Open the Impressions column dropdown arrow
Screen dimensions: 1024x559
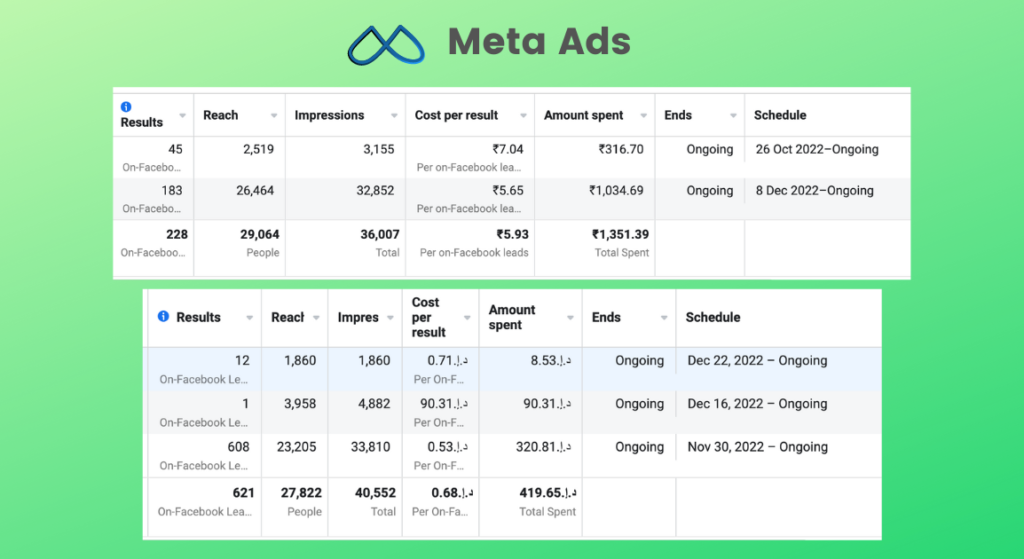(394, 116)
